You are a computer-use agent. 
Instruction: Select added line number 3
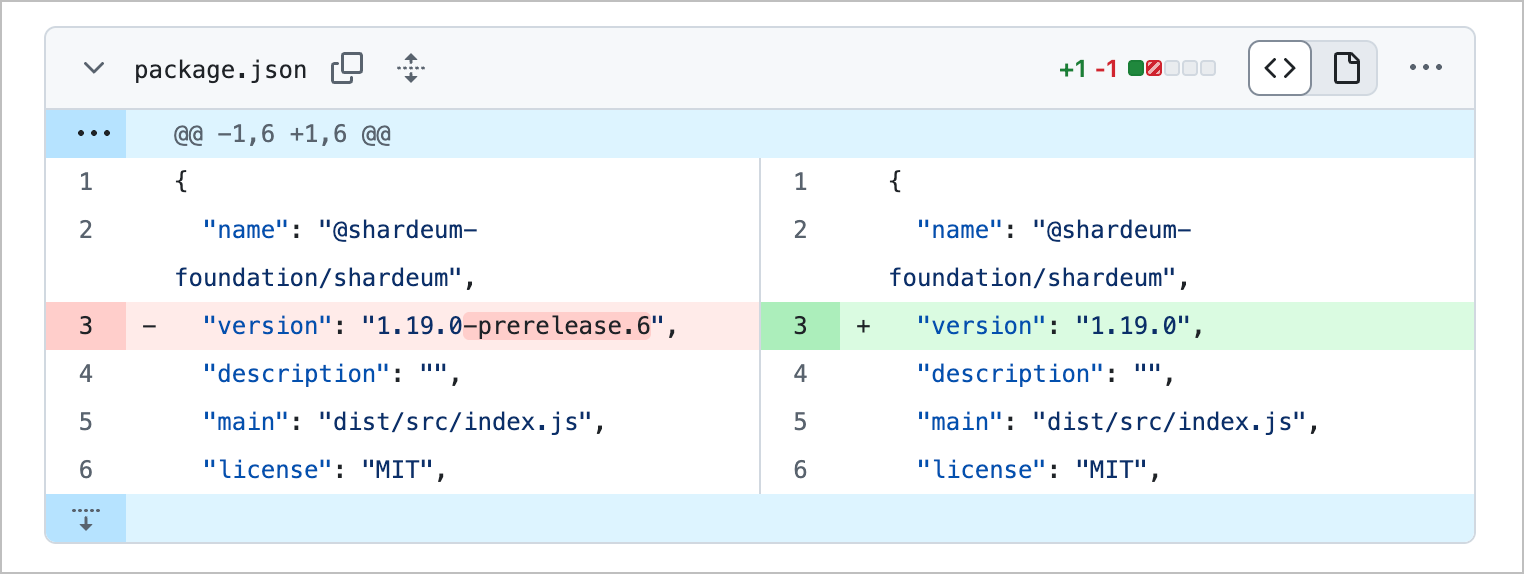click(800, 326)
